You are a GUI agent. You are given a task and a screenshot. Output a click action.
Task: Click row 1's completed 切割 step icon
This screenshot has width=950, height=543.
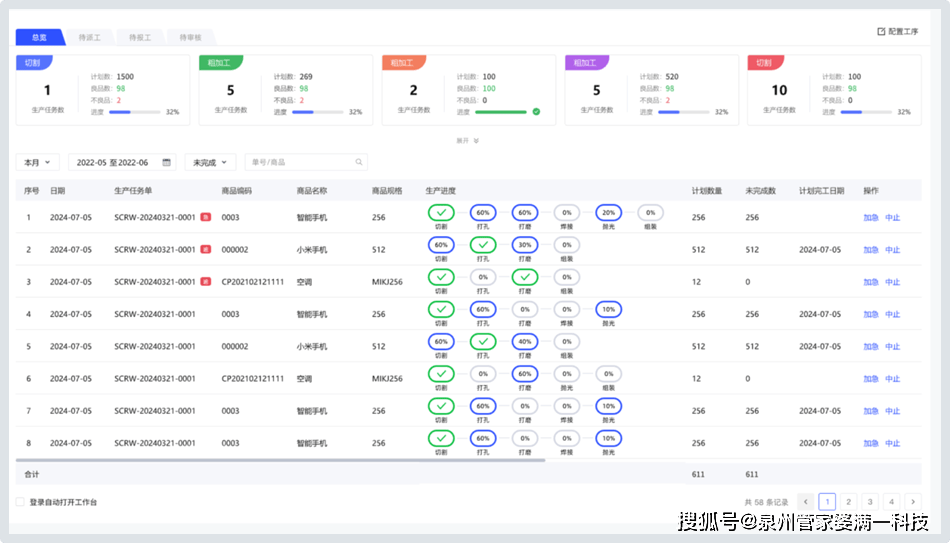(x=441, y=213)
